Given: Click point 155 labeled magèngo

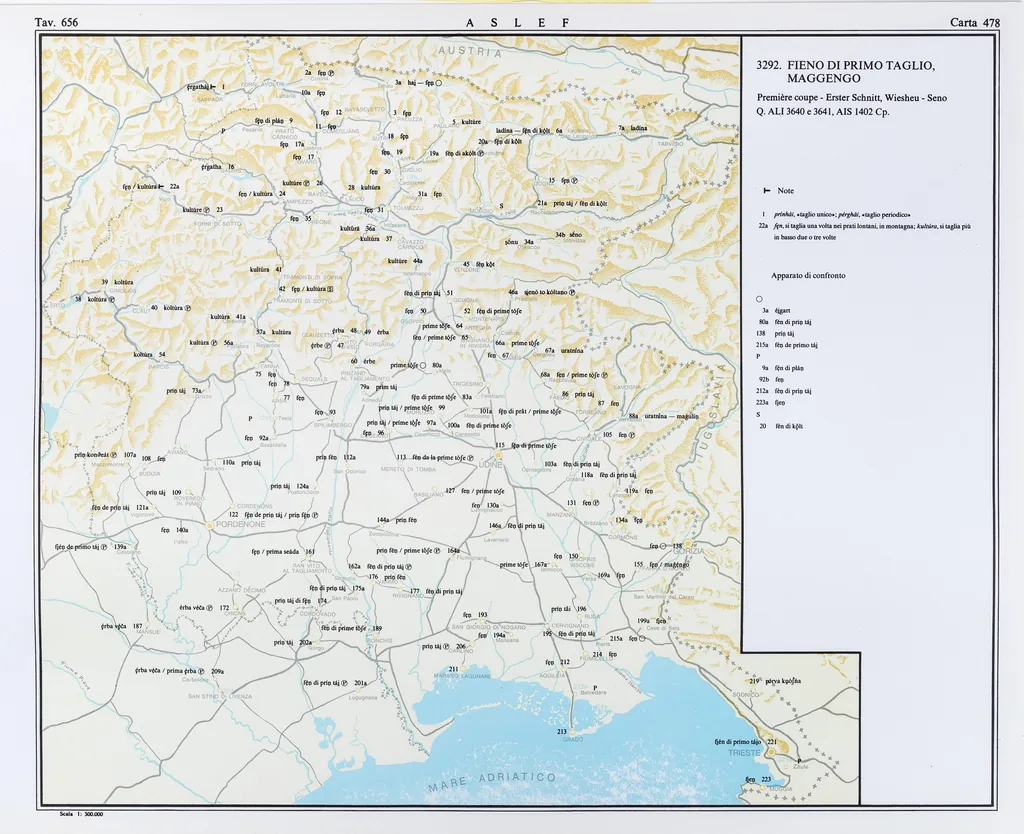Looking at the screenshot, I should pyautogui.click(x=661, y=564).
